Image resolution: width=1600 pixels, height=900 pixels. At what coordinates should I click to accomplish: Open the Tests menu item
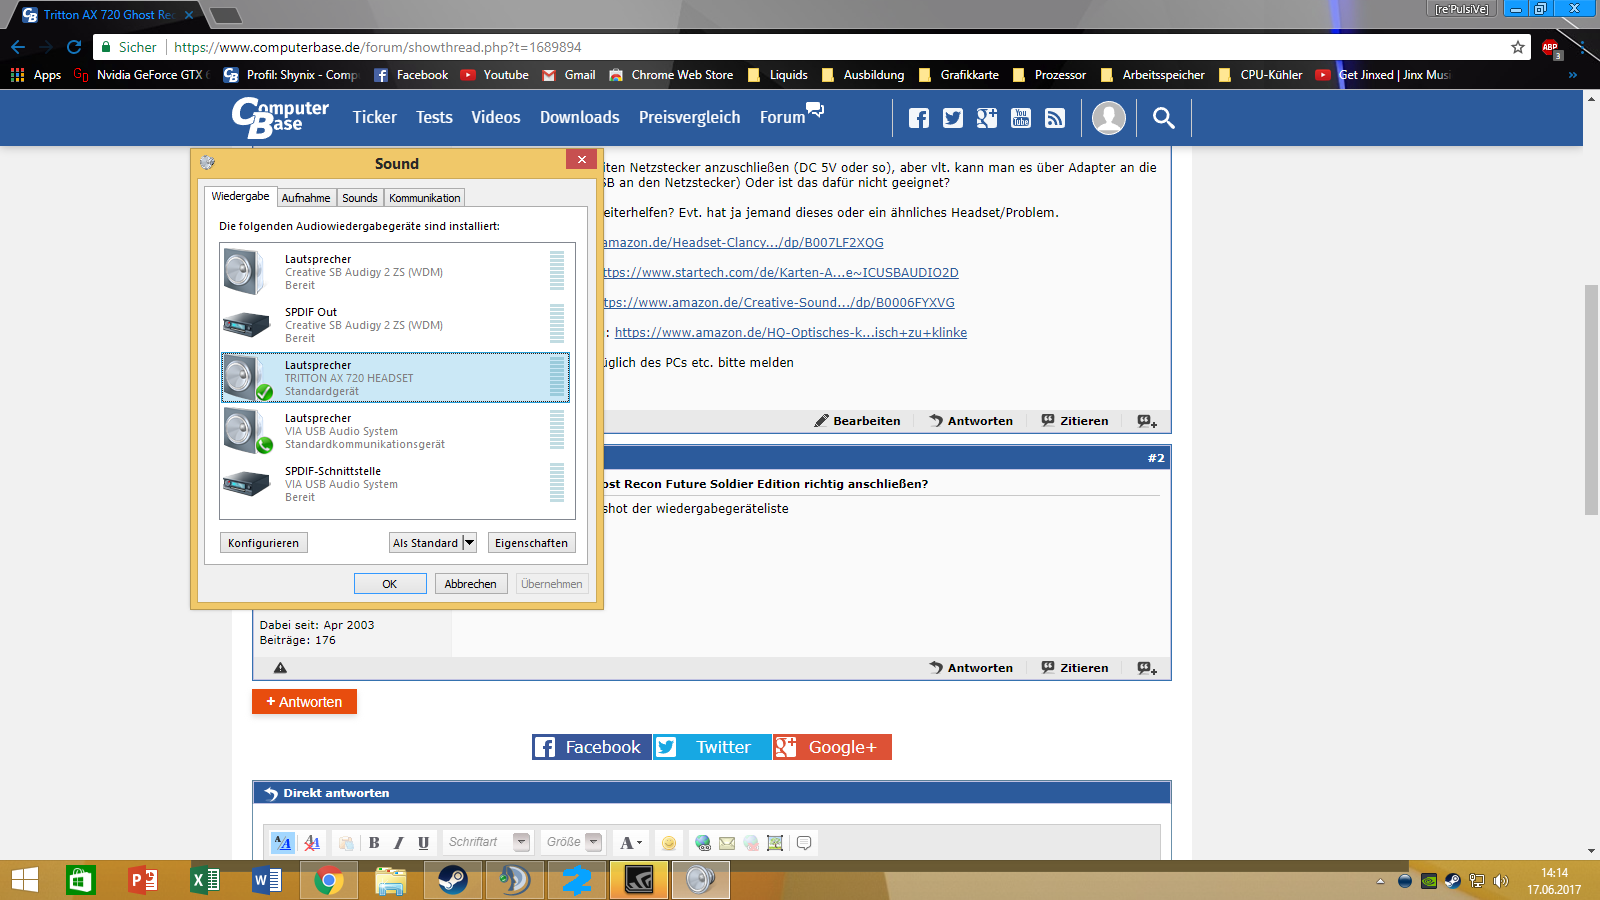tap(434, 117)
